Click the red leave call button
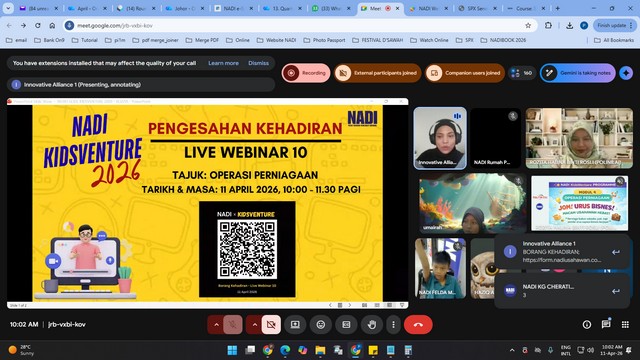This screenshot has width=640, height=360. 418,325
